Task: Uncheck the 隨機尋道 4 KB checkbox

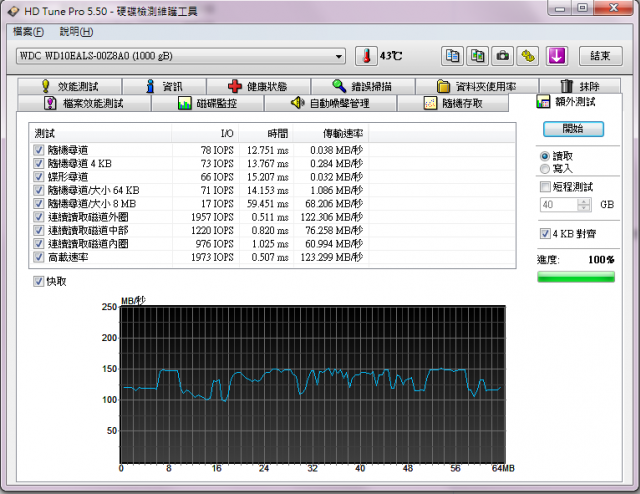Action: pos(38,163)
